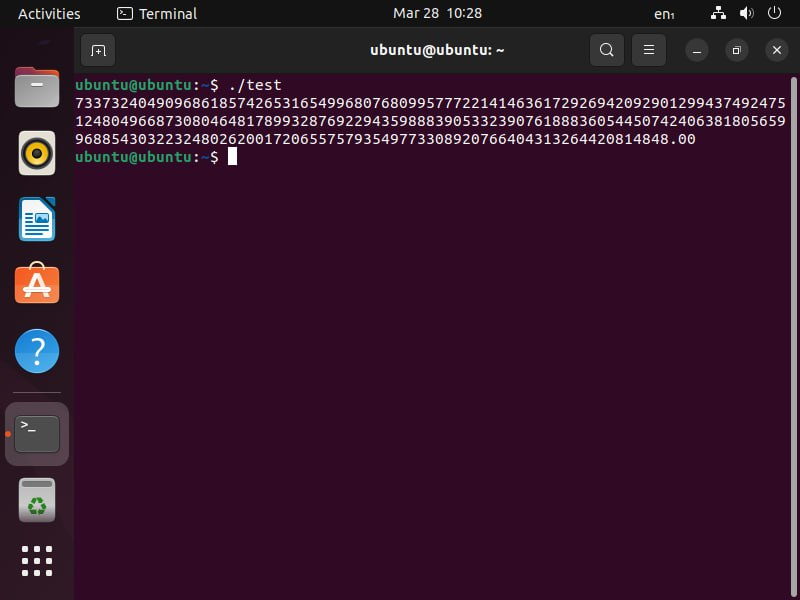800x600 pixels.
Task: Click the output line starting with 12480496
Action: click(x=430, y=121)
